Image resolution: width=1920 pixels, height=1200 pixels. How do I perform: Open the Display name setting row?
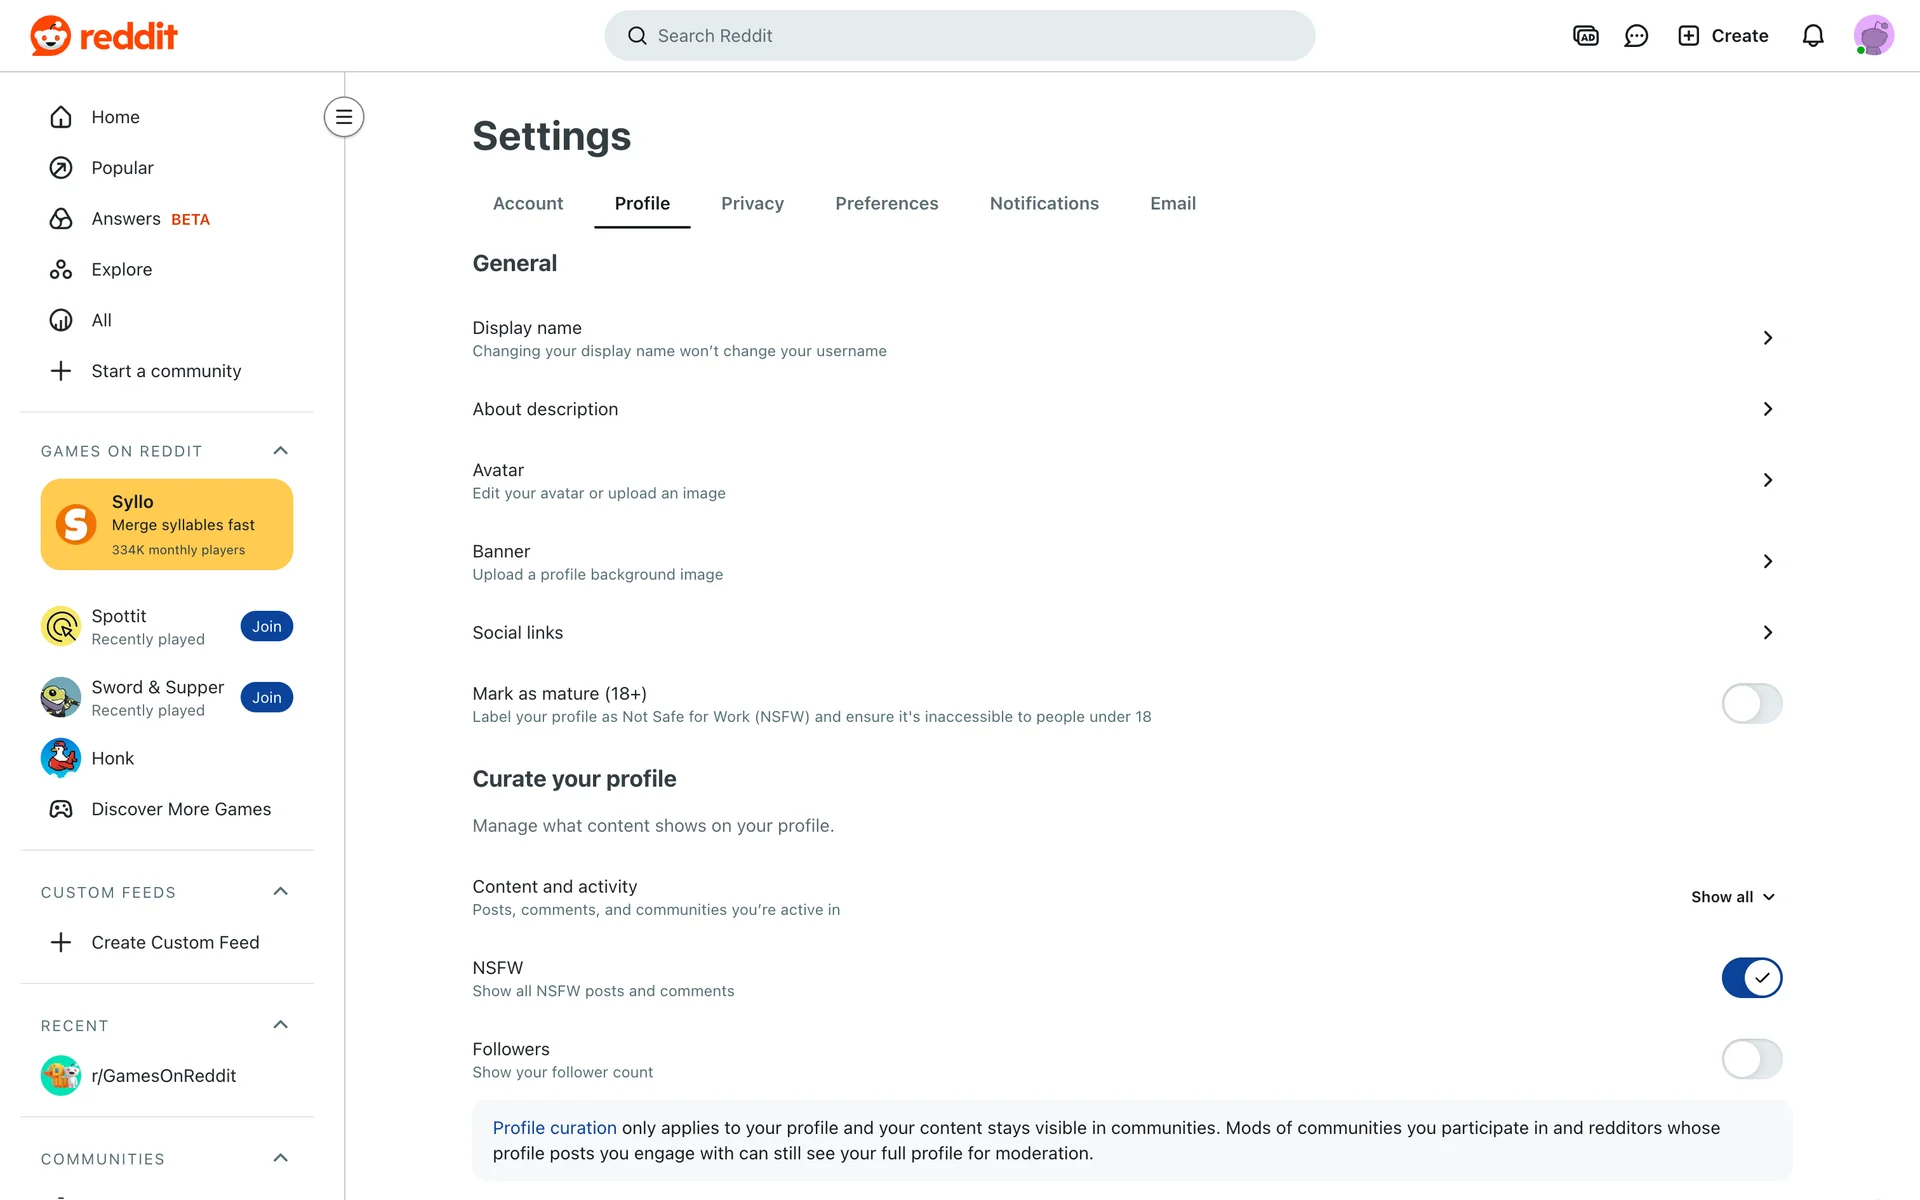[1120, 338]
